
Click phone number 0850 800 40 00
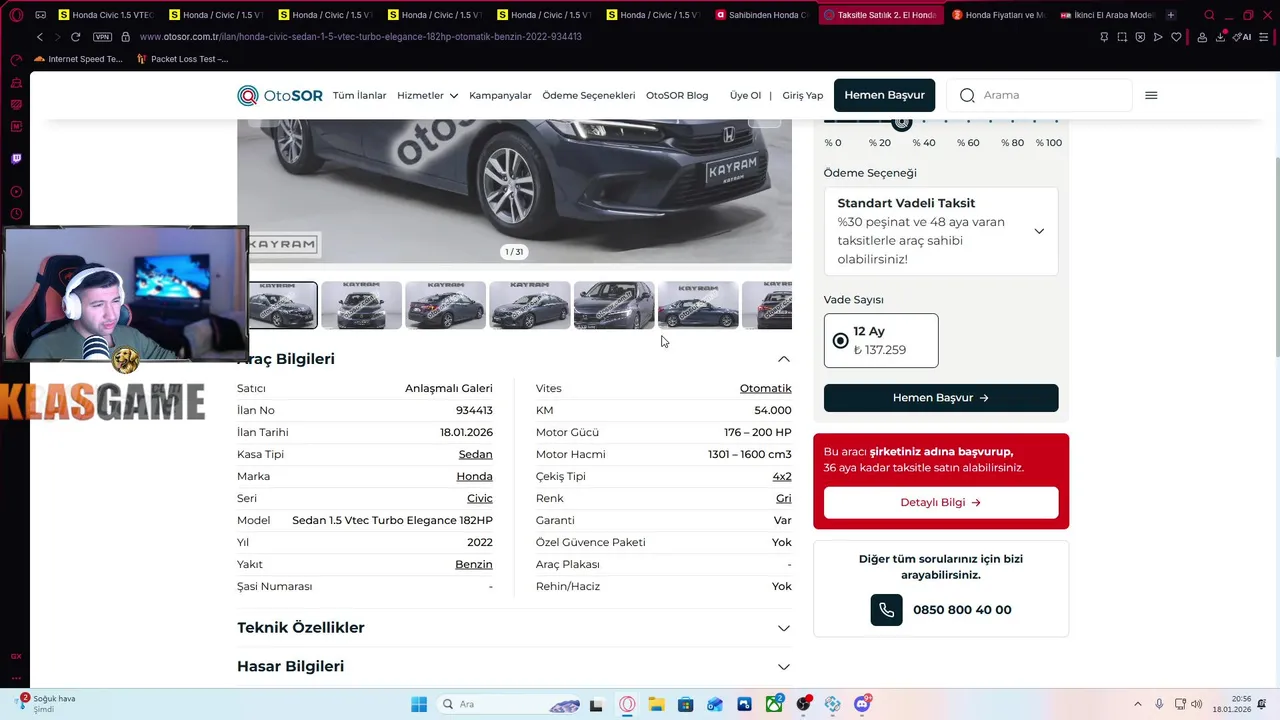tap(962, 610)
